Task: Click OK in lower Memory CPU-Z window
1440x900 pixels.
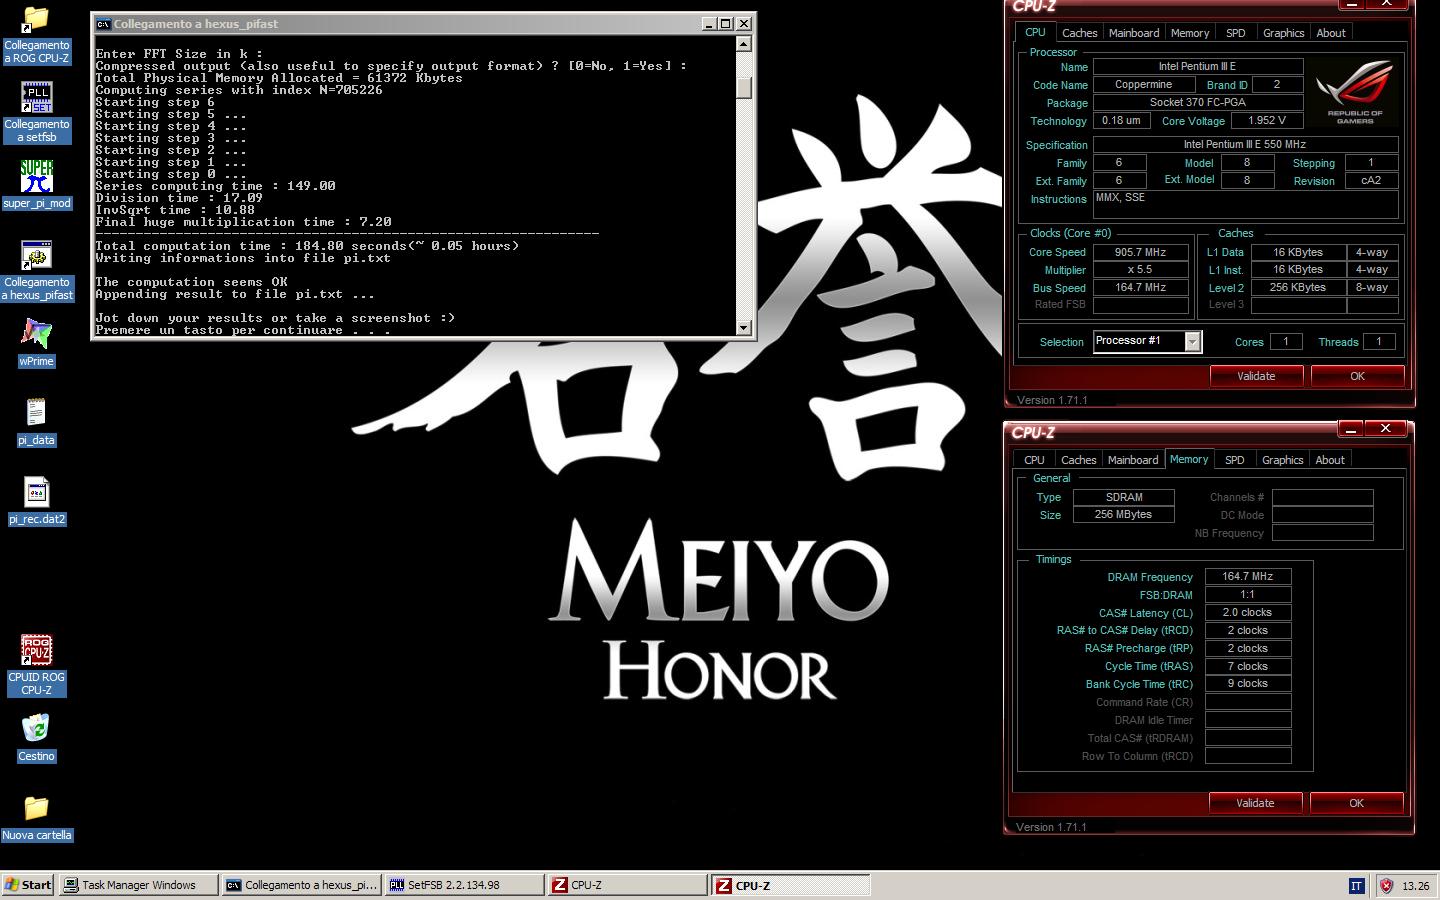Action: (x=1356, y=803)
